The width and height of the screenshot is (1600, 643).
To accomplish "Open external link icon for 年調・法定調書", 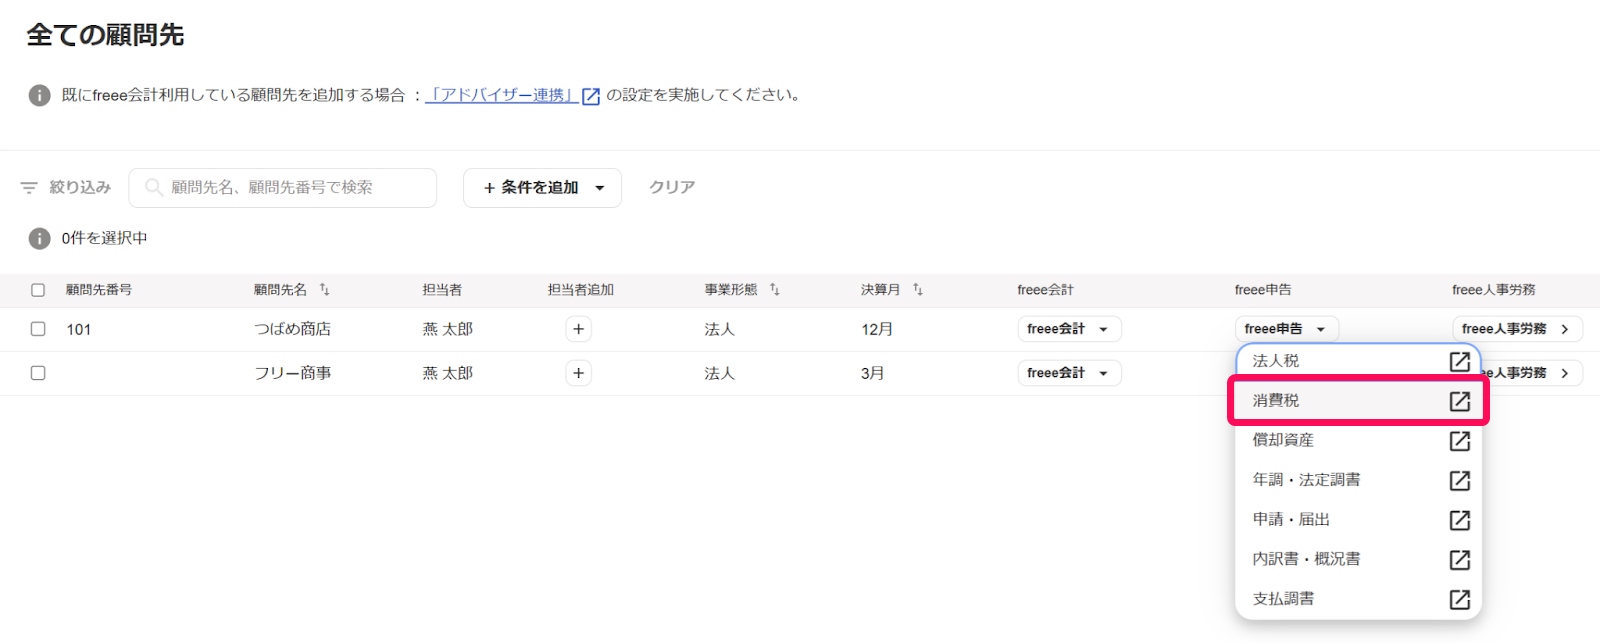I will 1460,480.
